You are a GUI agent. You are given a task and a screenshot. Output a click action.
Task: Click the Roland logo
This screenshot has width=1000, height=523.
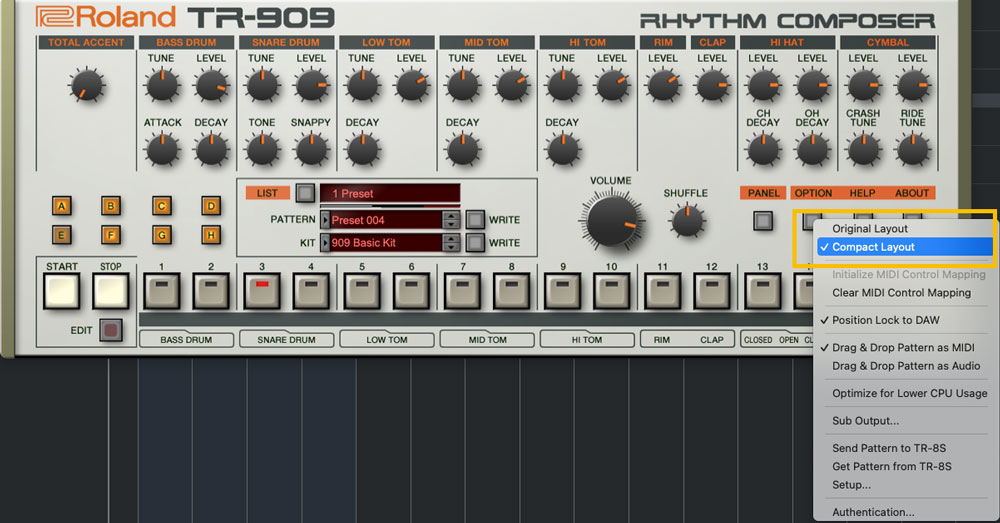106,17
